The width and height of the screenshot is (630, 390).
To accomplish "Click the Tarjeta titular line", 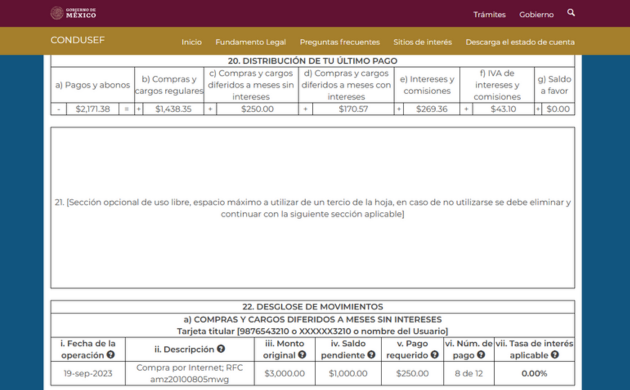I will pyautogui.click(x=313, y=331).
